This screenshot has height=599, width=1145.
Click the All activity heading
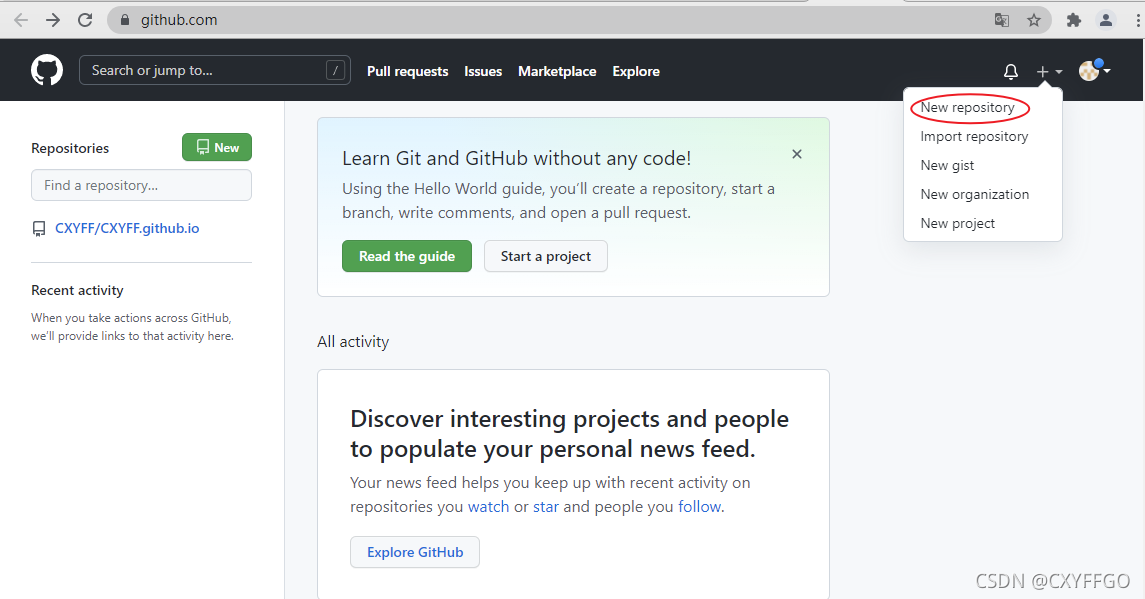click(353, 342)
